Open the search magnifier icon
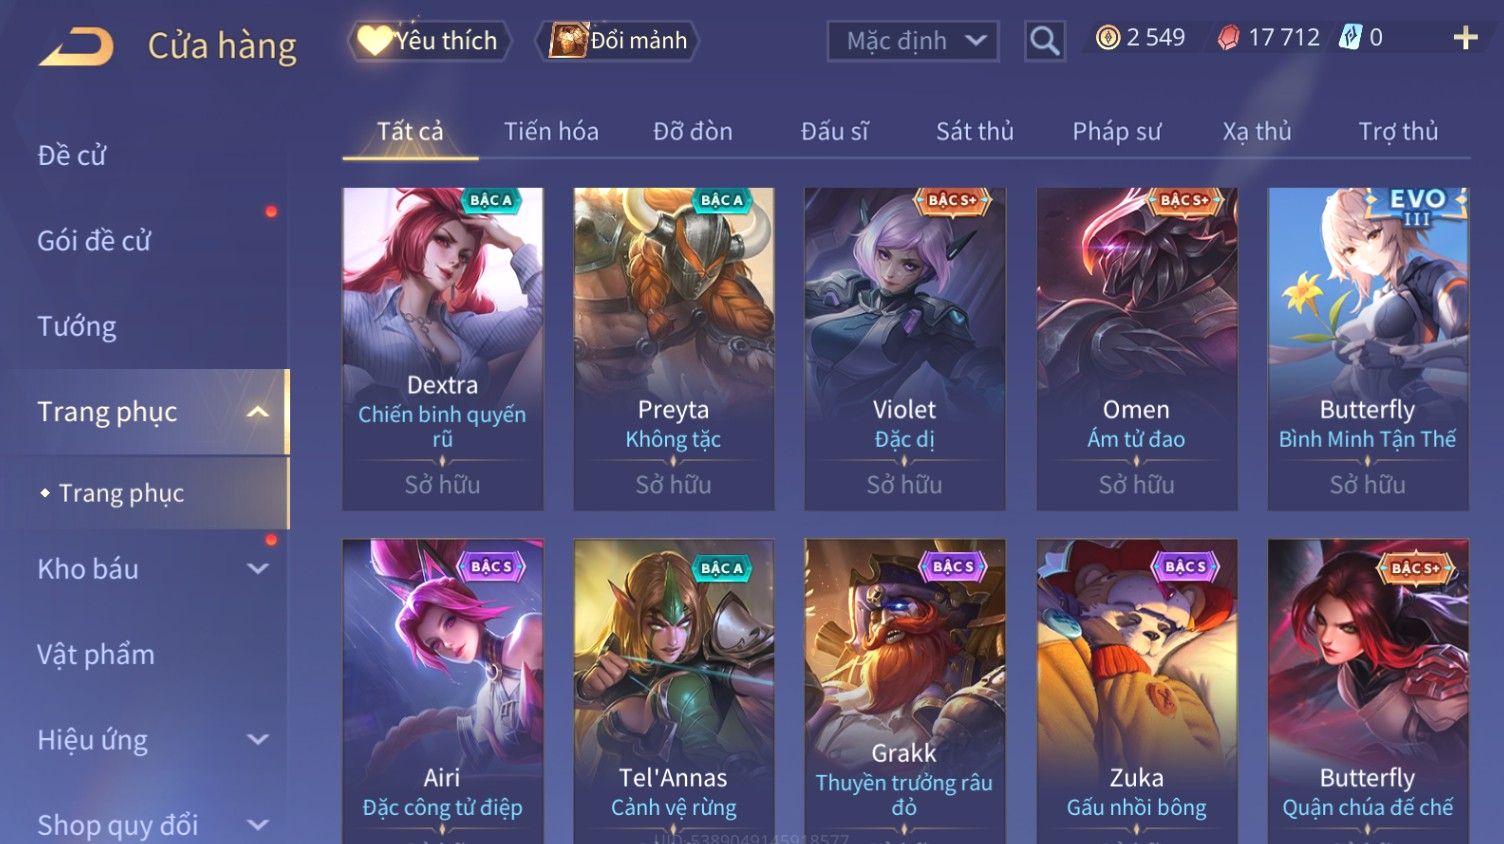 pos(1044,41)
